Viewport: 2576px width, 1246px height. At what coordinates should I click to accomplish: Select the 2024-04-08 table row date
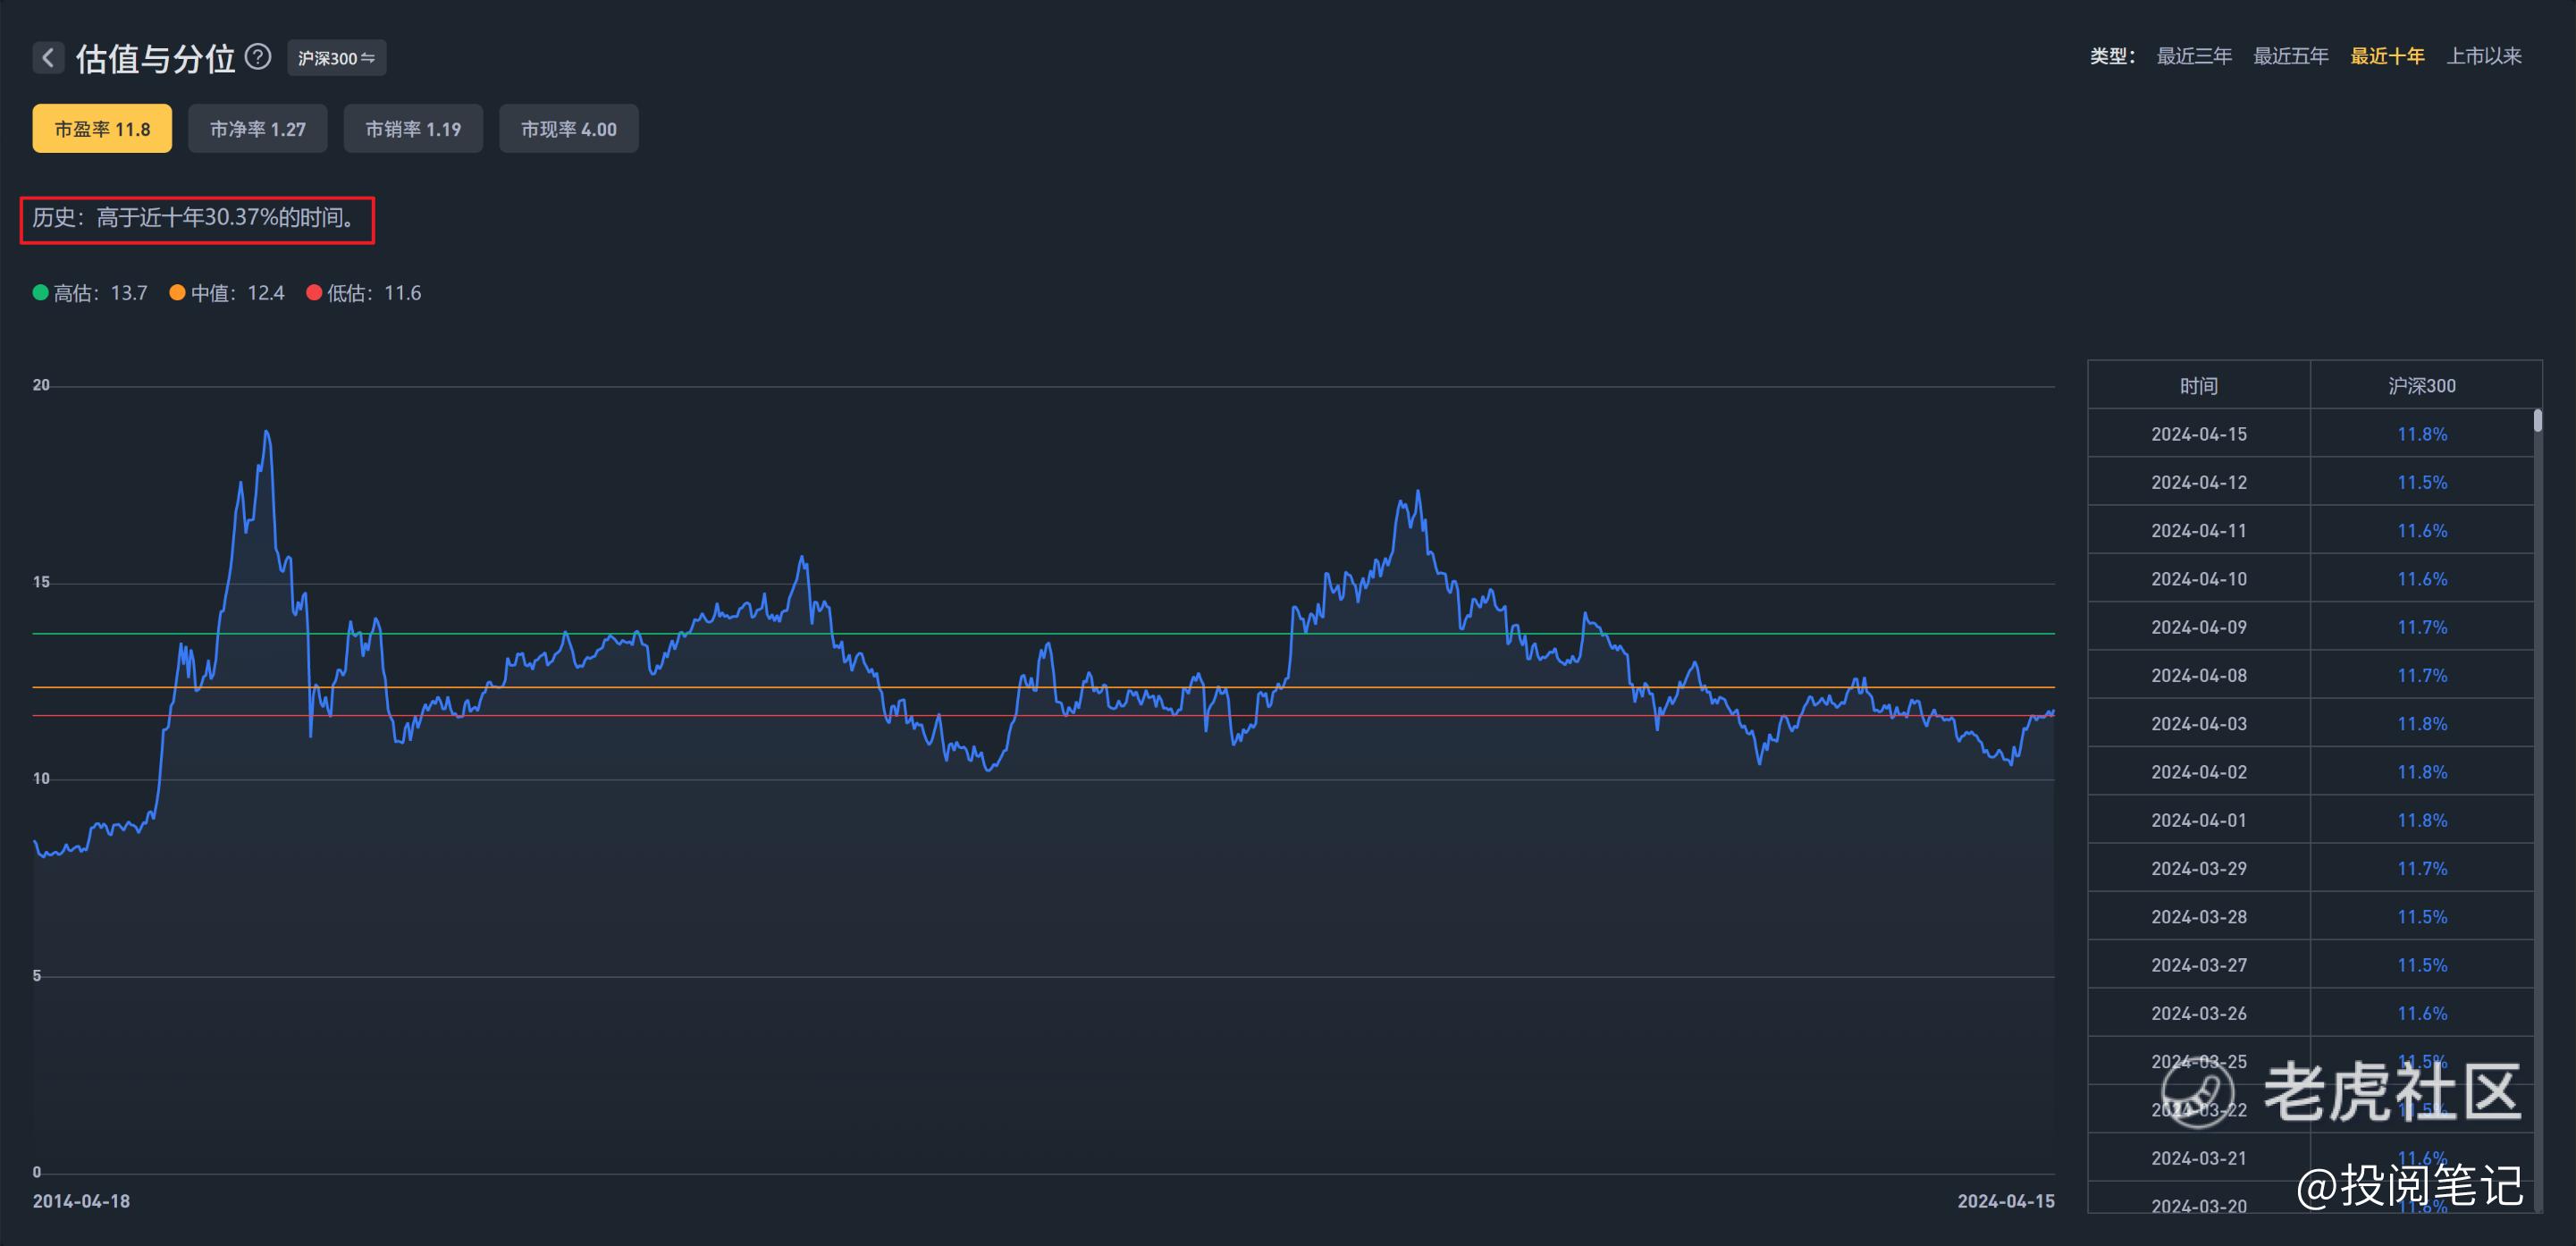(2199, 675)
